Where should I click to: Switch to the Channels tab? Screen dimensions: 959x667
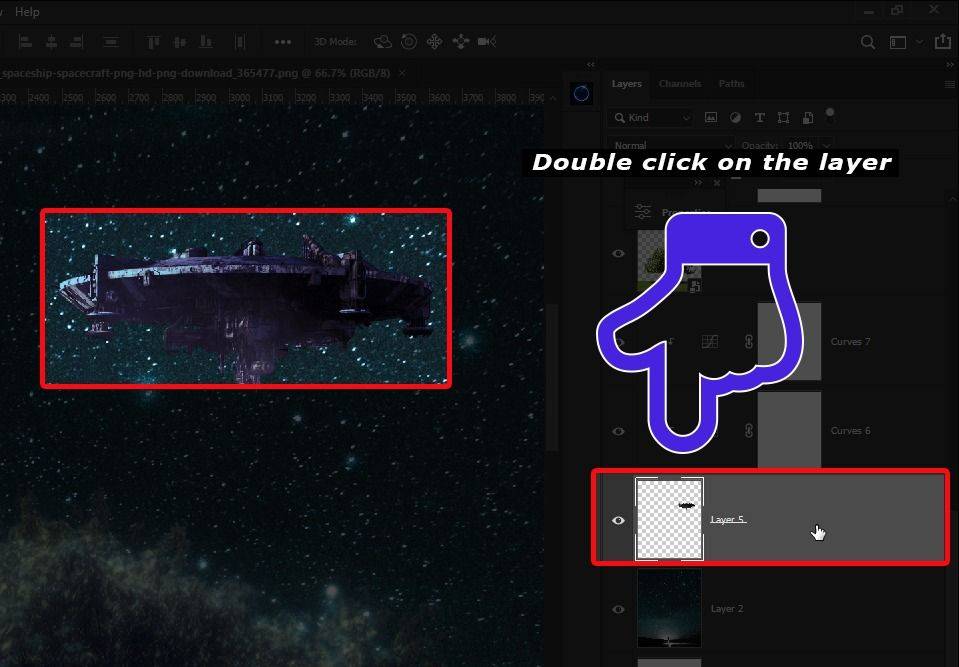pyautogui.click(x=680, y=84)
